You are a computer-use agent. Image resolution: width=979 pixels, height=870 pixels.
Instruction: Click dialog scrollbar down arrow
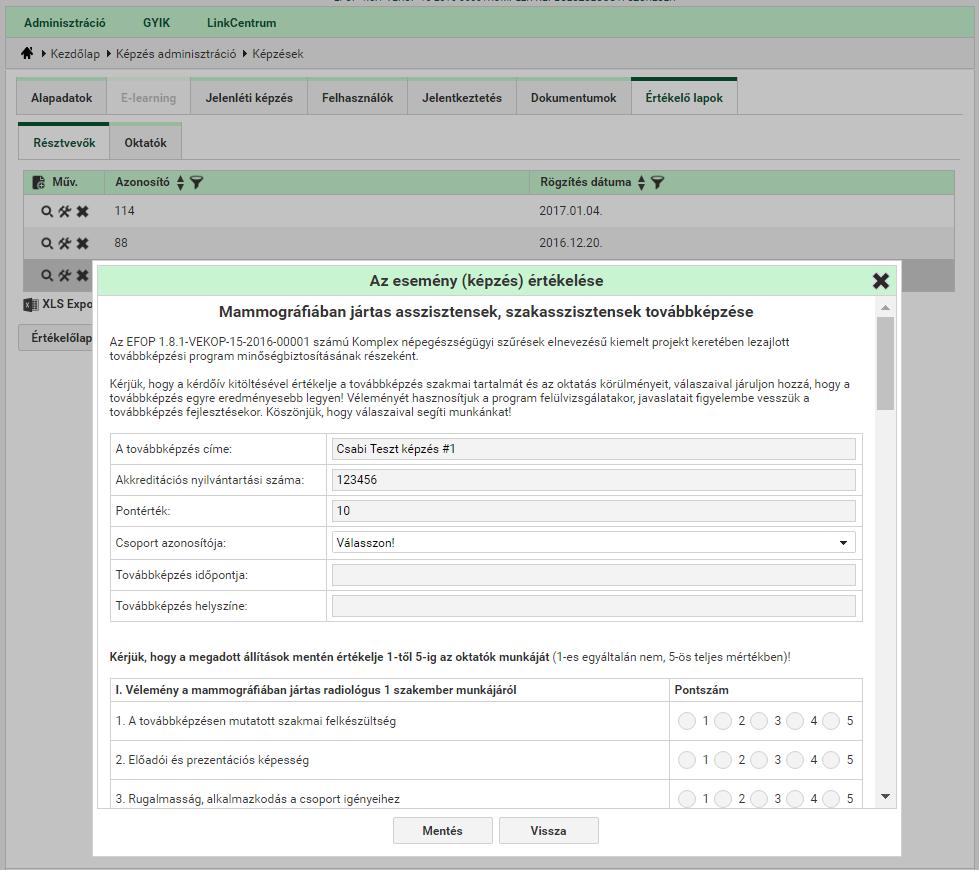tap(885, 796)
